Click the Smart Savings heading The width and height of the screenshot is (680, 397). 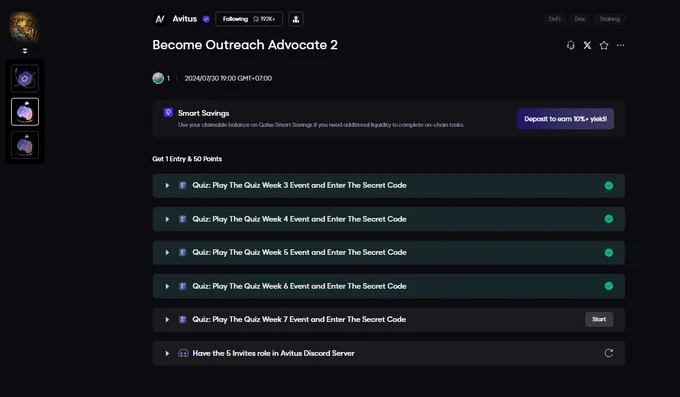203,113
